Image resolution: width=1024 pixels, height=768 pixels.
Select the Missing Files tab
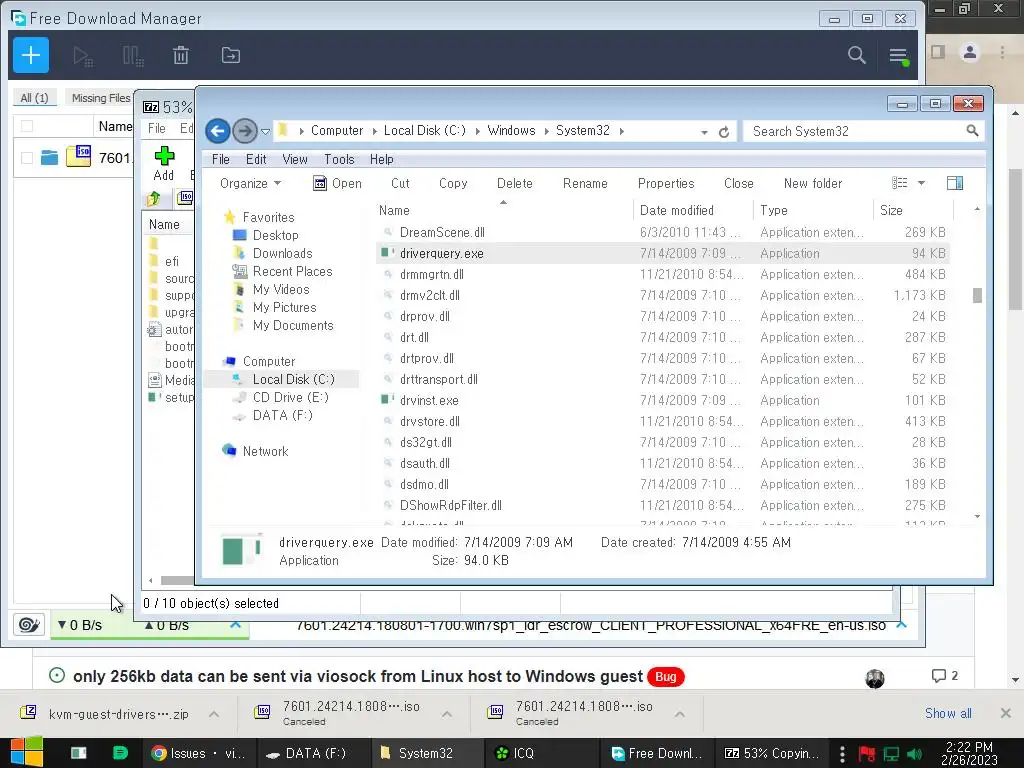(x=101, y=98)
